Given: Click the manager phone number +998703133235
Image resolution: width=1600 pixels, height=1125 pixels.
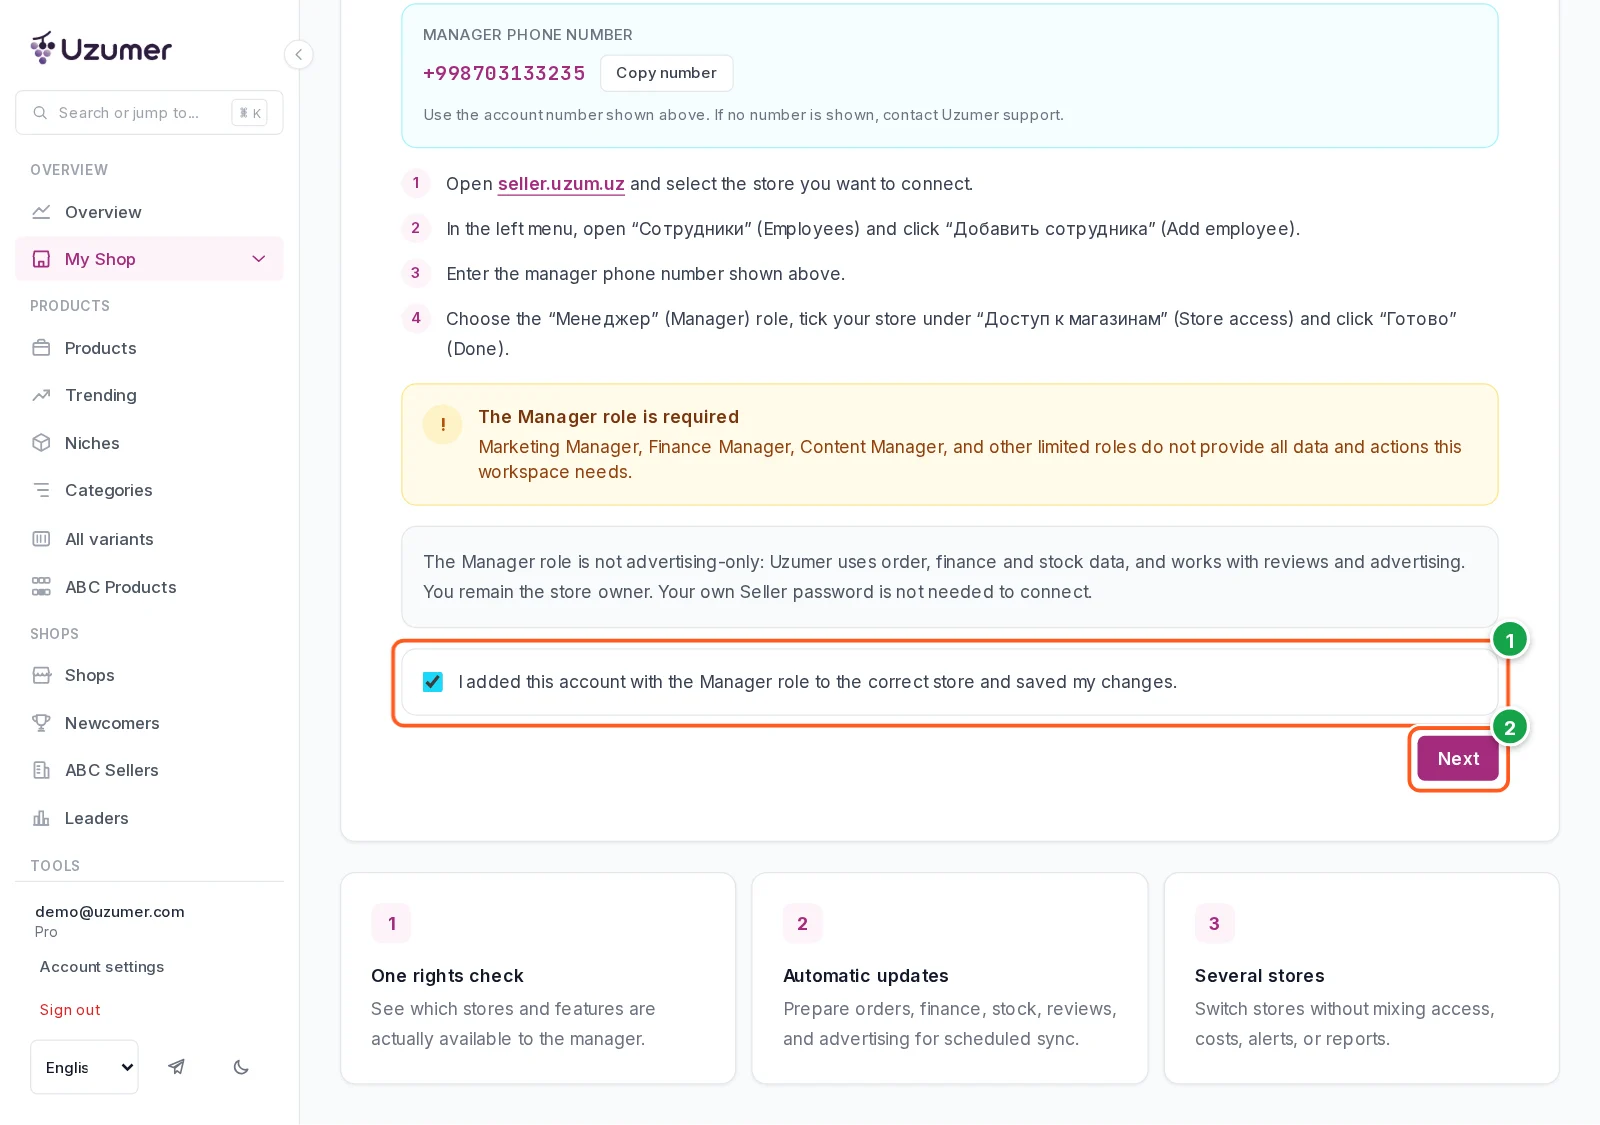Looking at the screenshot, I should (504, 73).
